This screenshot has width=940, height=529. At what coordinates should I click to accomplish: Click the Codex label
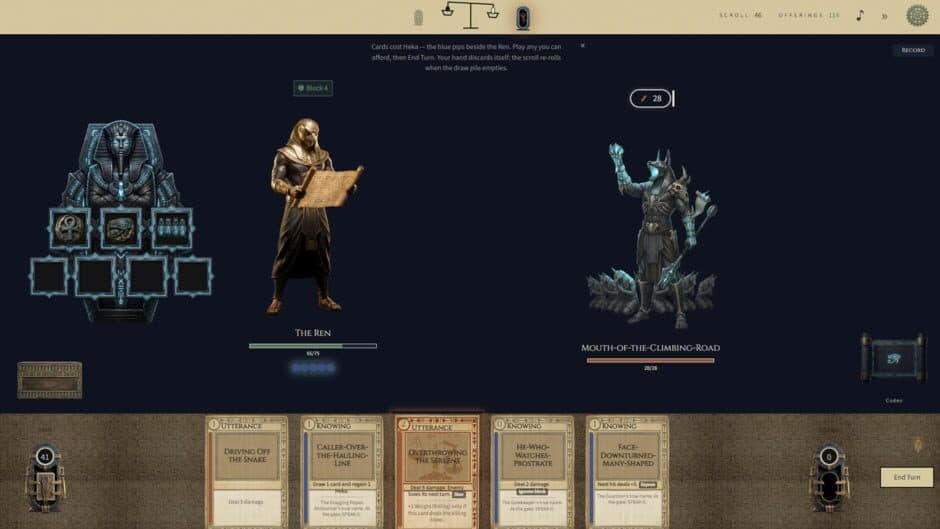point(893,401)
